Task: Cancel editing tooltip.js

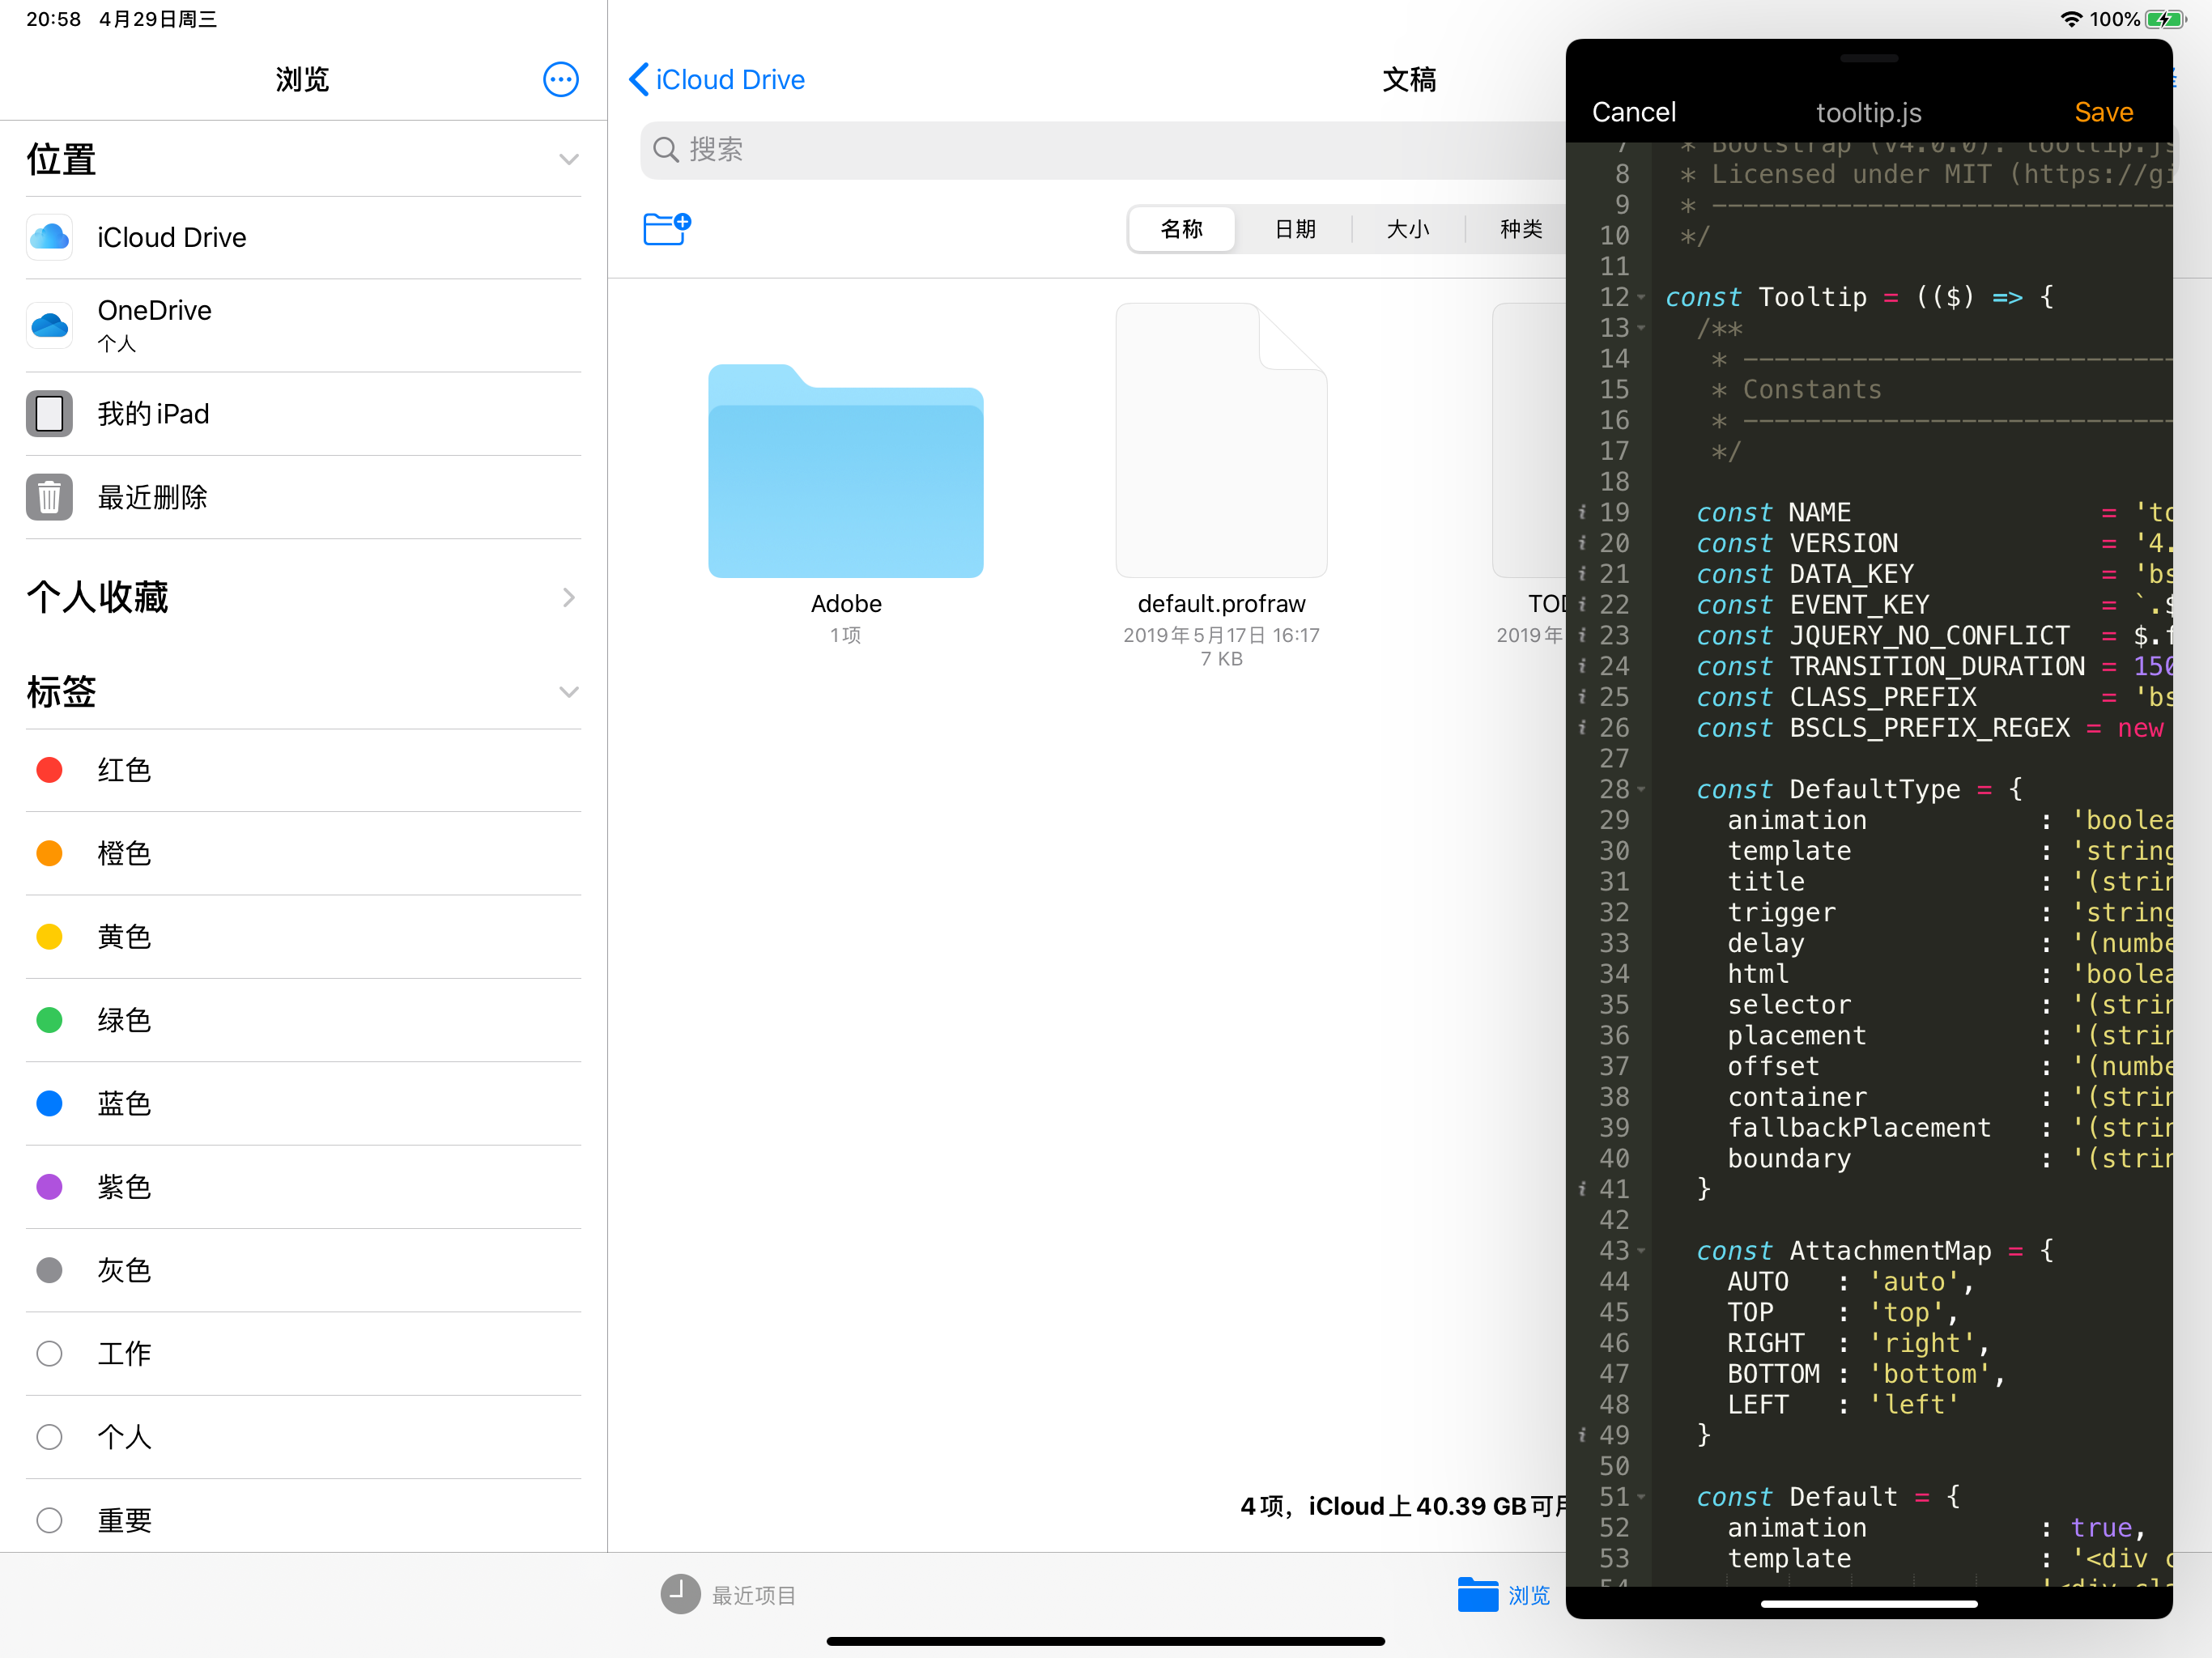Action: [1633, 112]
